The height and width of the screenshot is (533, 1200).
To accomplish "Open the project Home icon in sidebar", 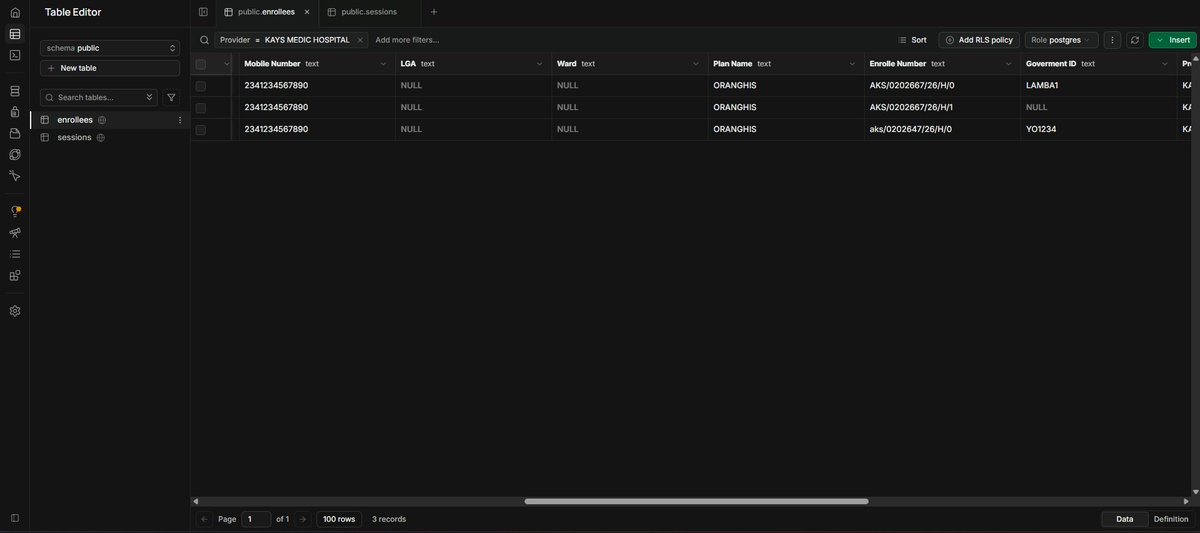I will [15, 12].
